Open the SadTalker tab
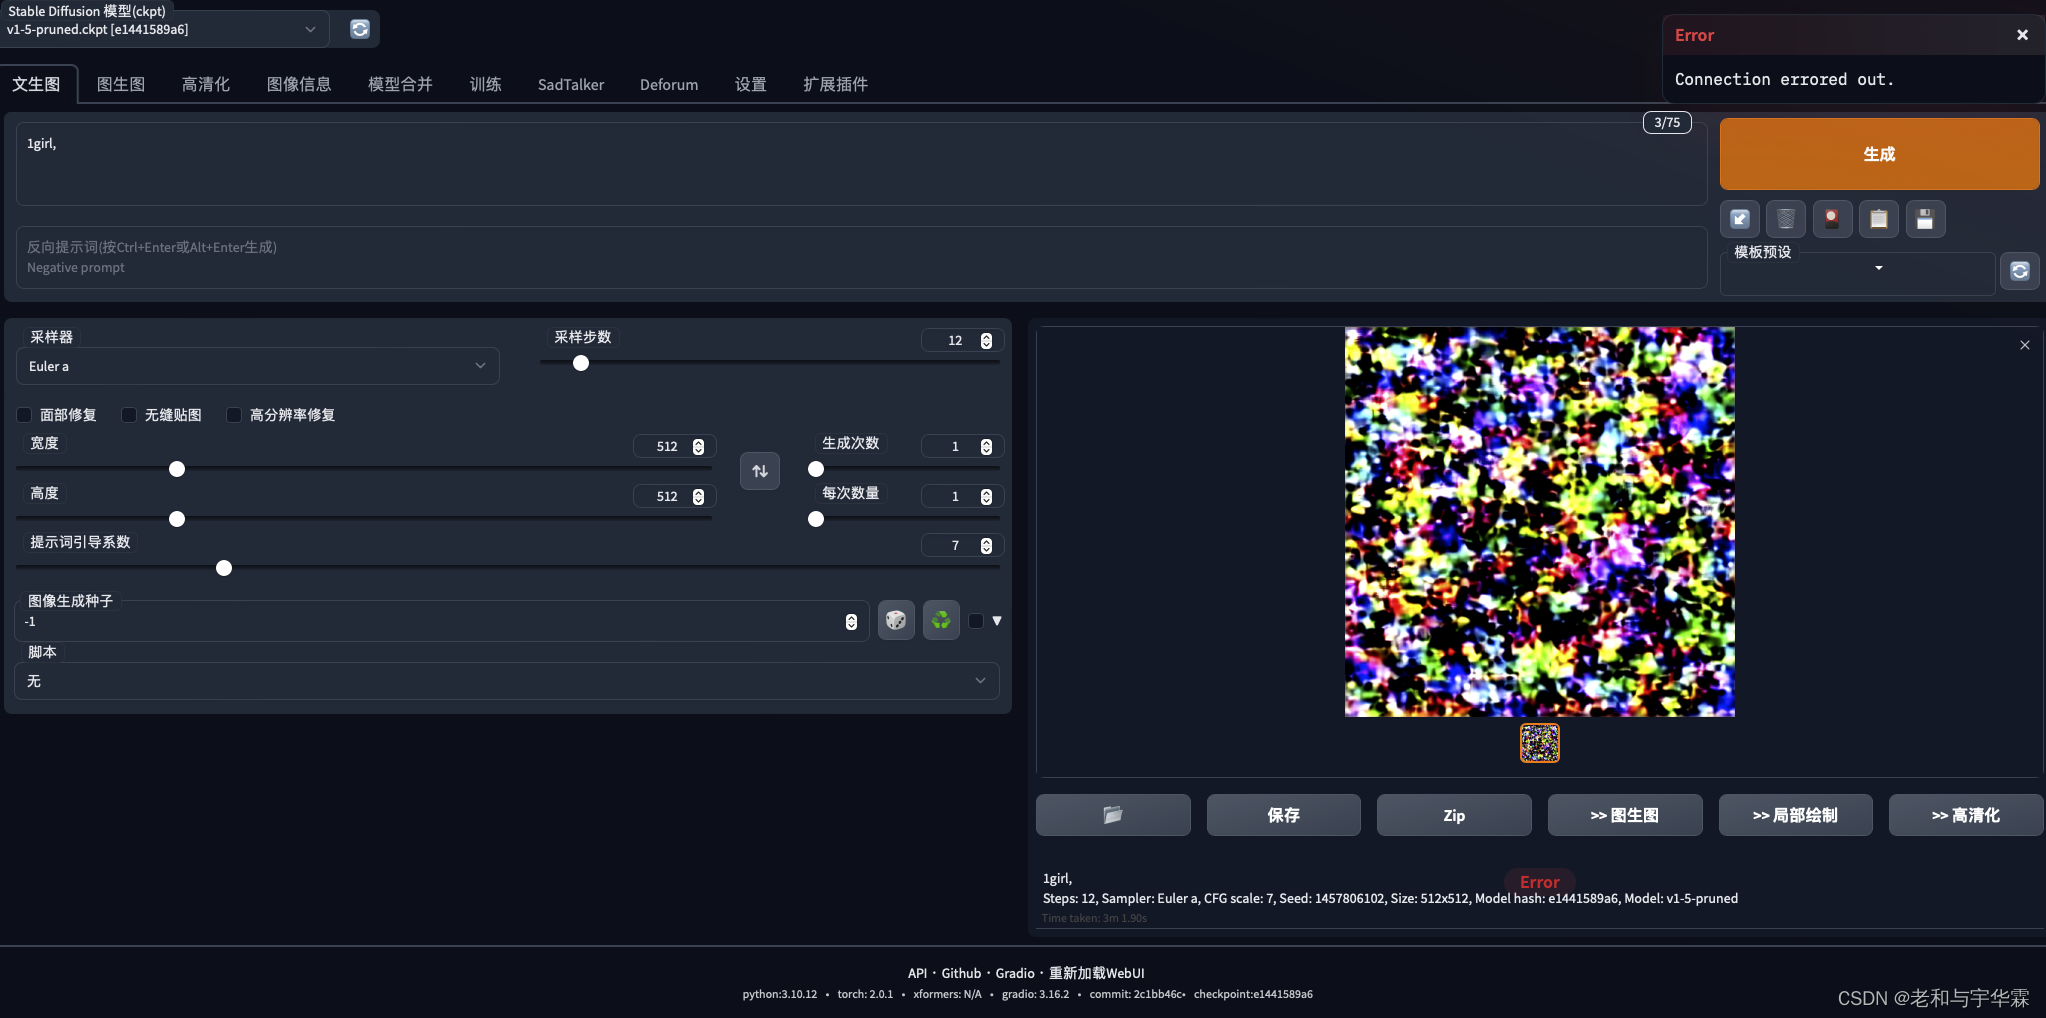Viewport: 2046px width, 1018px height. (x=570, y=84)
